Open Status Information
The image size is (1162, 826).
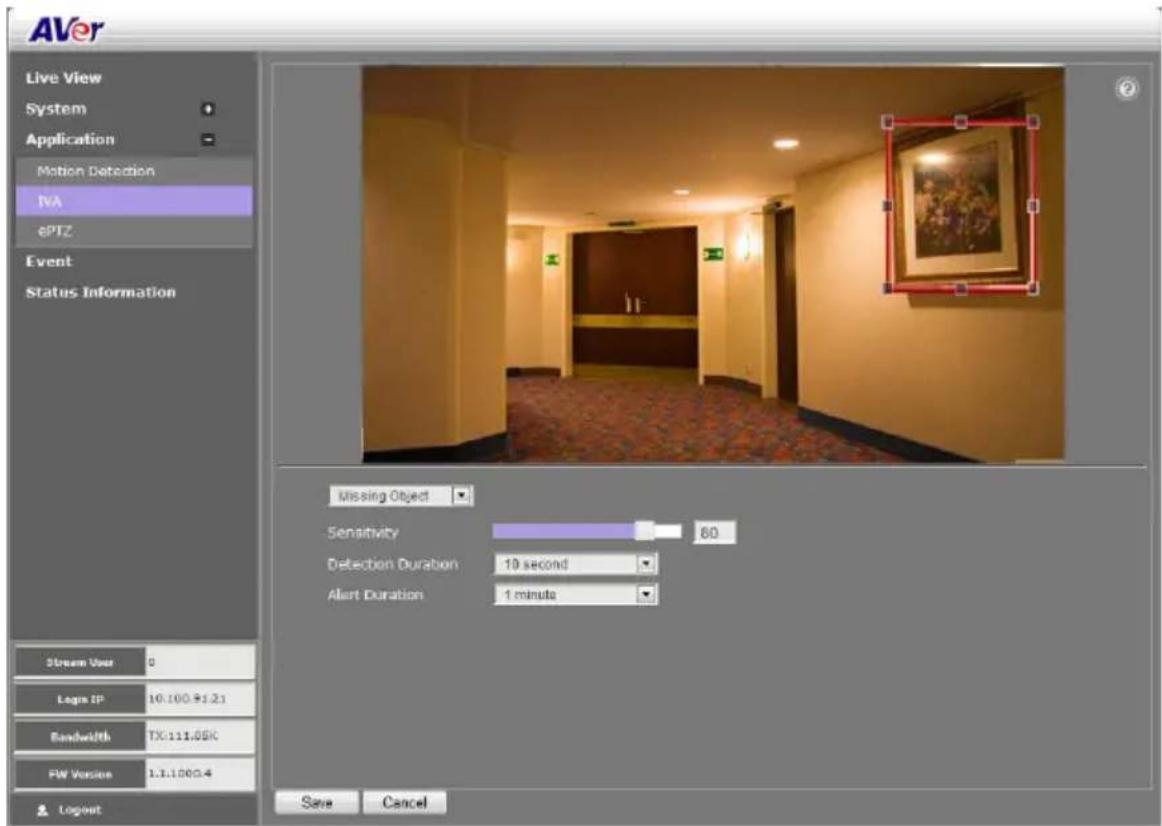pyautogui.click(x=101, y=292)
